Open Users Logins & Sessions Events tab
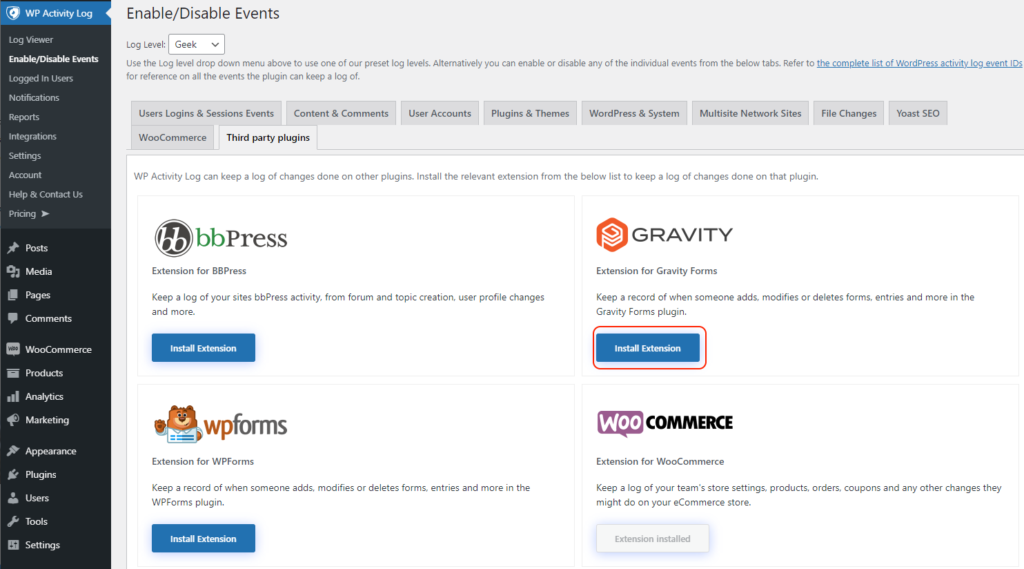Image resolution: width=1024 pixels, height=569 pixels. click(206, 113)
